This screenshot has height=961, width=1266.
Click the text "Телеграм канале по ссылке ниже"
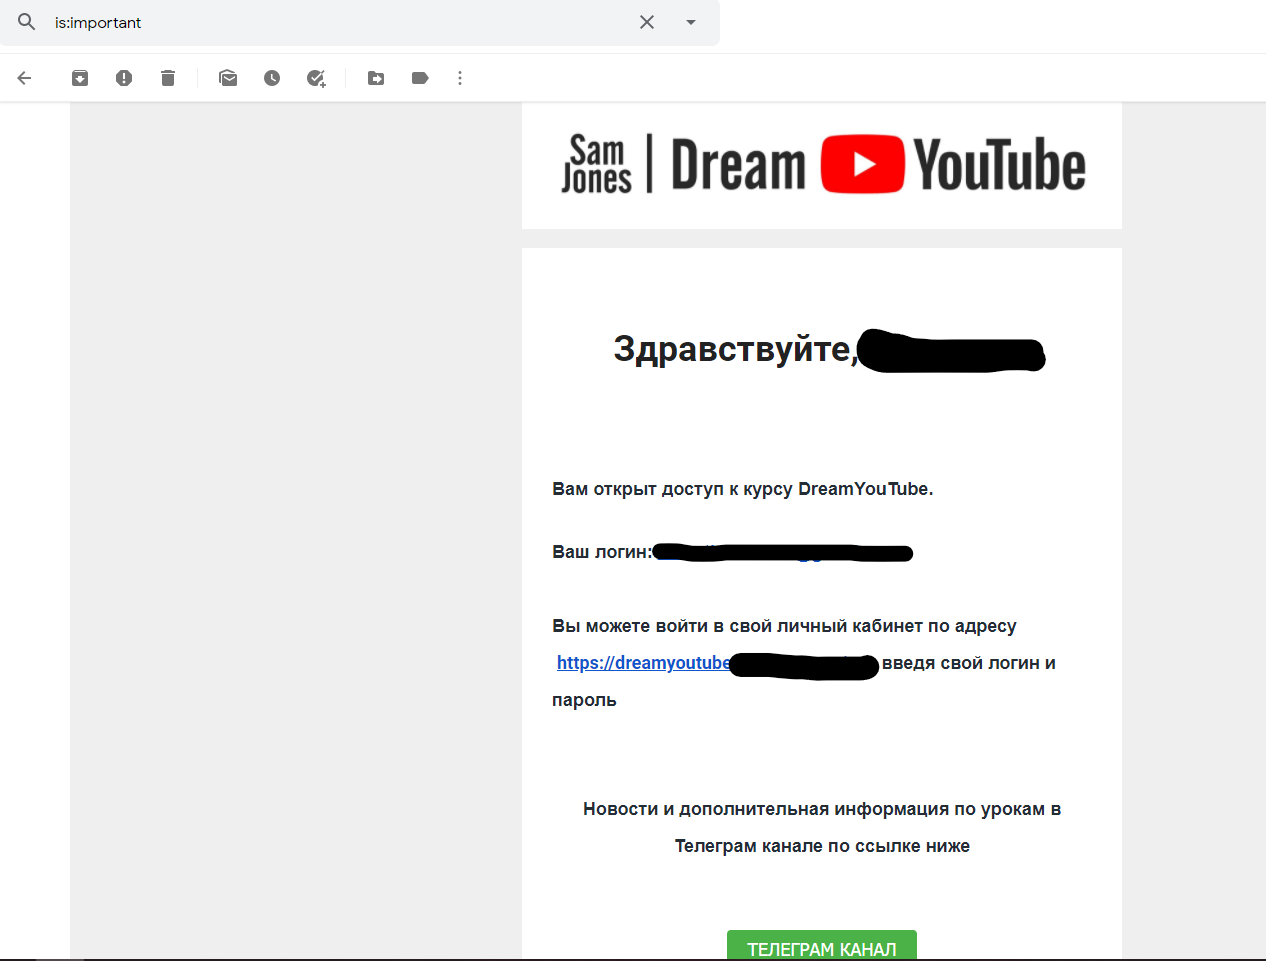(822, 846)
